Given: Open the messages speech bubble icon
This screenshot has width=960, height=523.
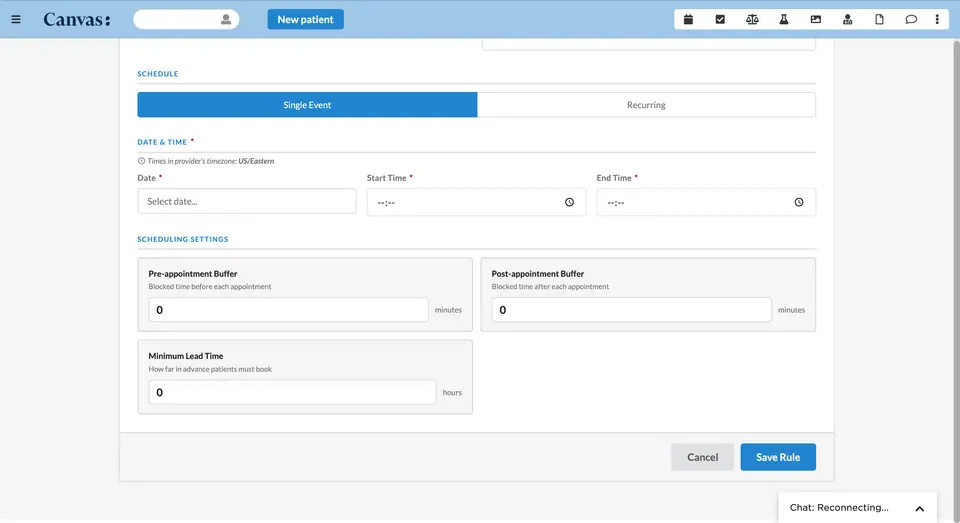Looking at the screenshot, I should point(911,20).
